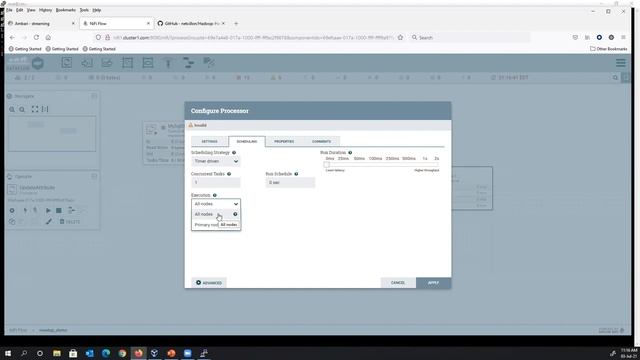Switch to the Ambari browser tab
640x360 pixels.
coord(41,24)
